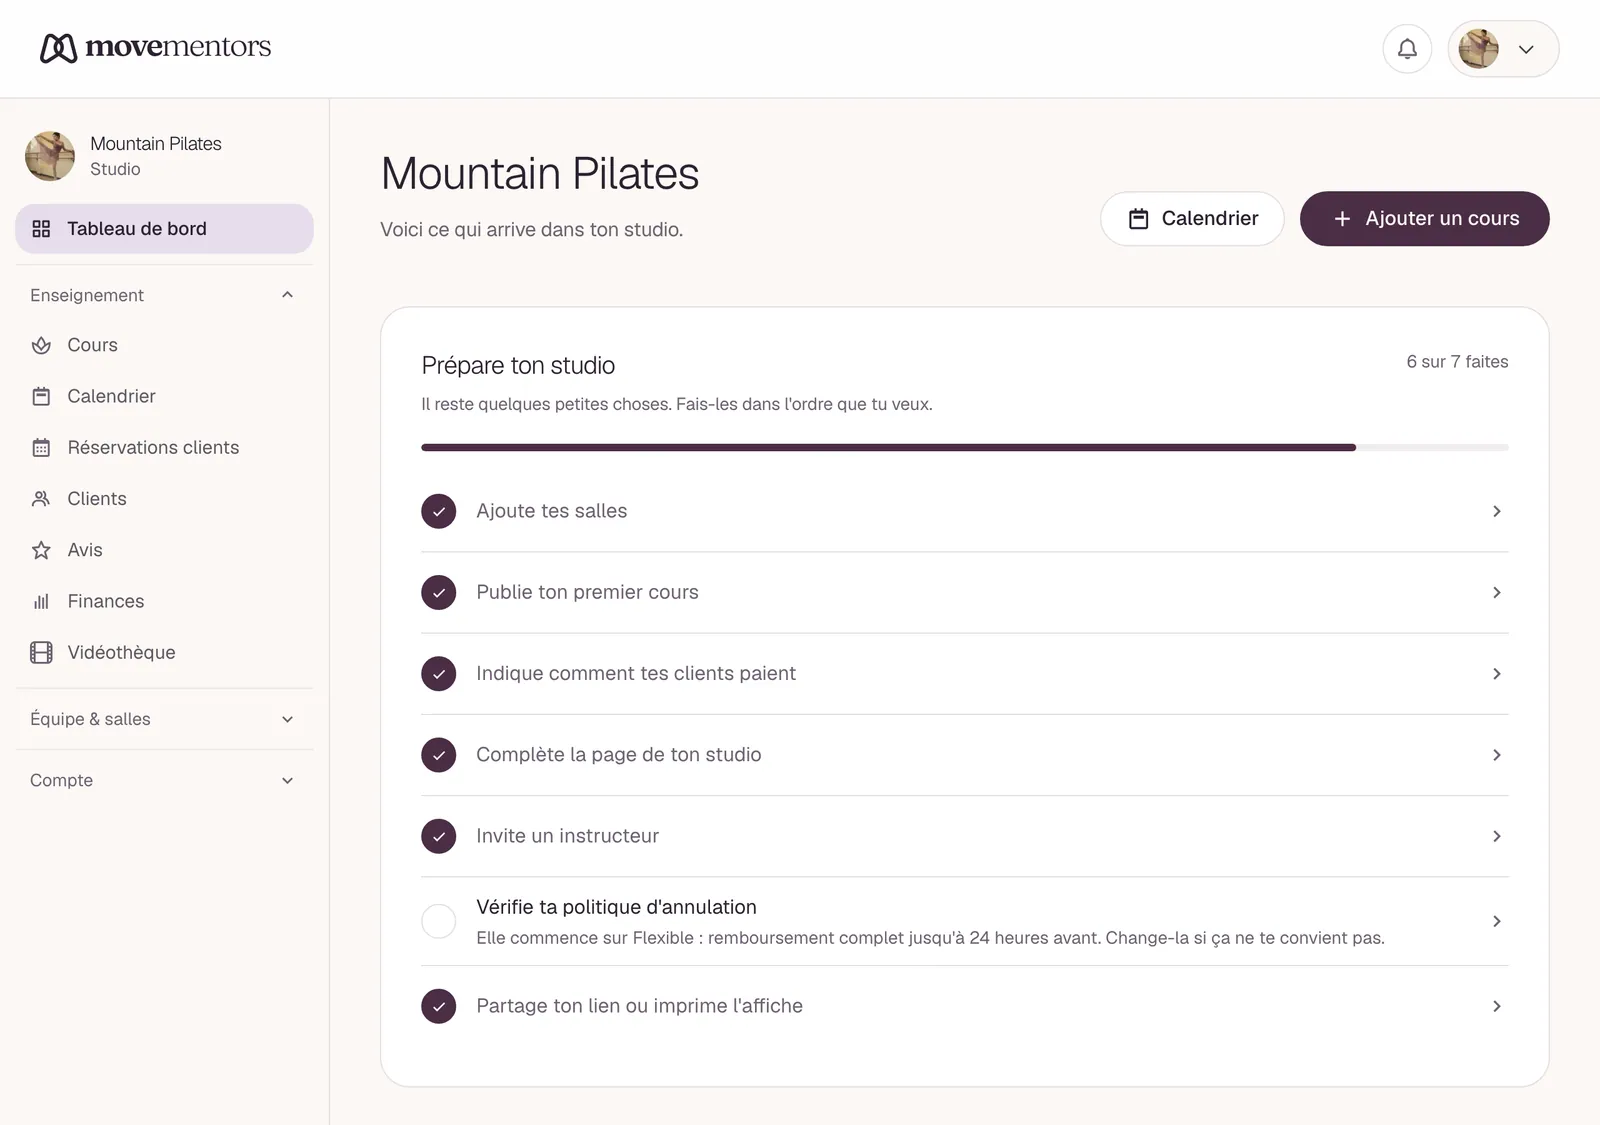
Task: Open Publie ton premier cours step
Action: click(964, 592)
